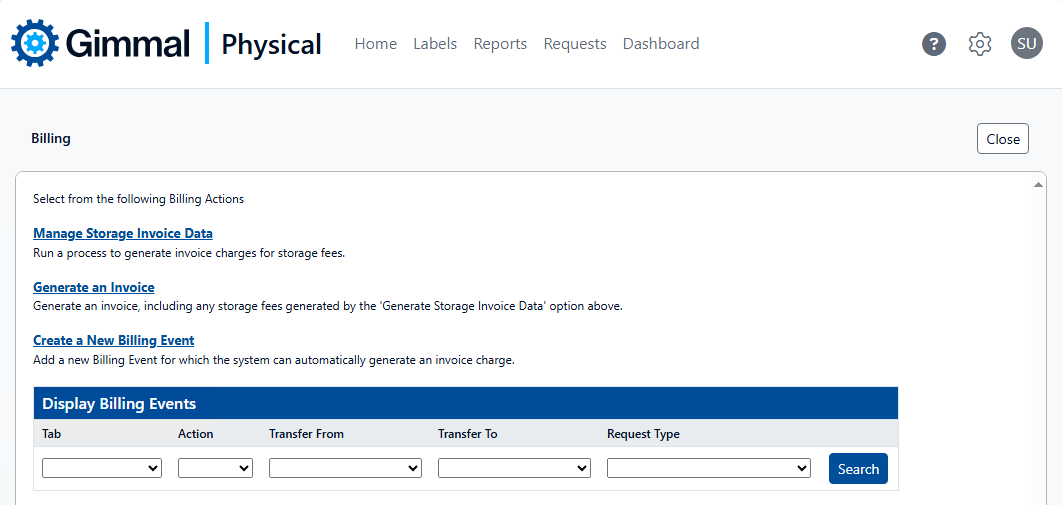1062x505 pixels.
Task: Go to the Home menu
Action: coord(375,44)
